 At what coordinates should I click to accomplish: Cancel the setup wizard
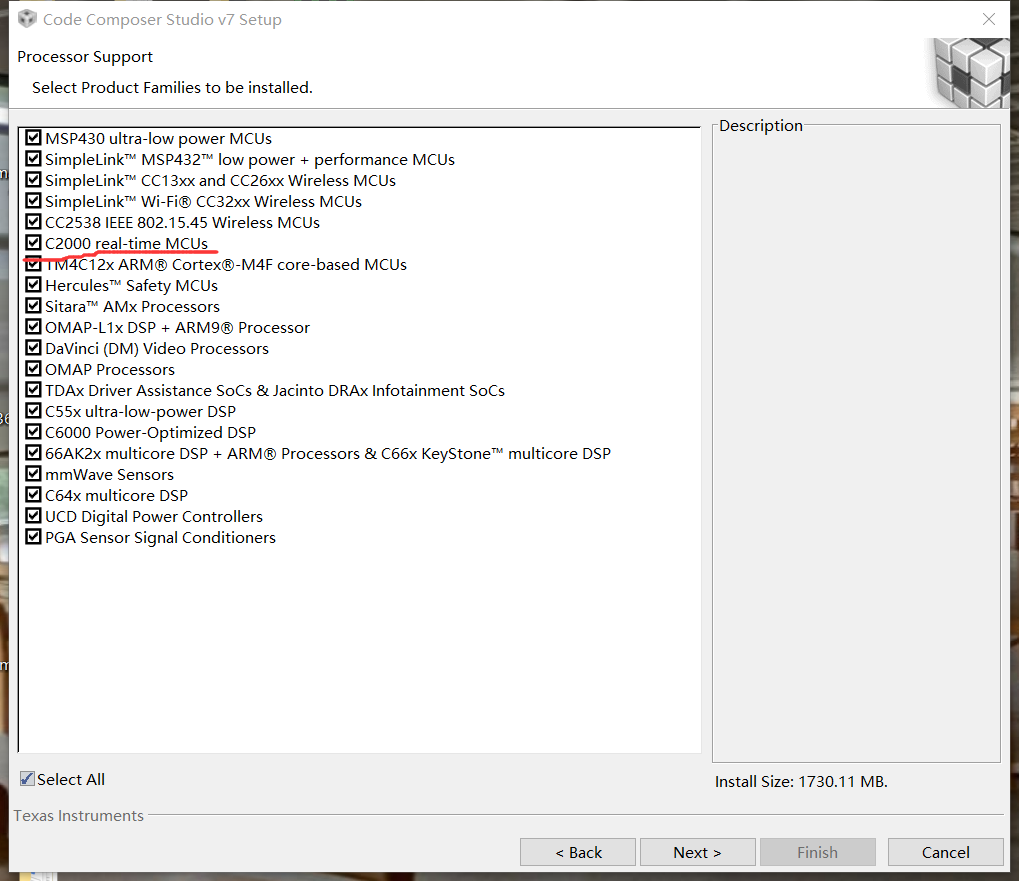[x=944, y=851]
